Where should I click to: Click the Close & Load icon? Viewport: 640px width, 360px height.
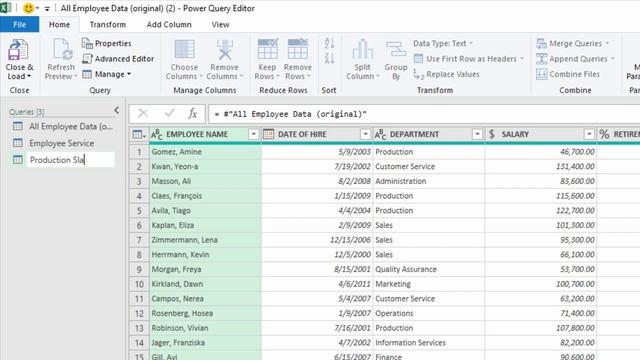[x=18, y=50]
